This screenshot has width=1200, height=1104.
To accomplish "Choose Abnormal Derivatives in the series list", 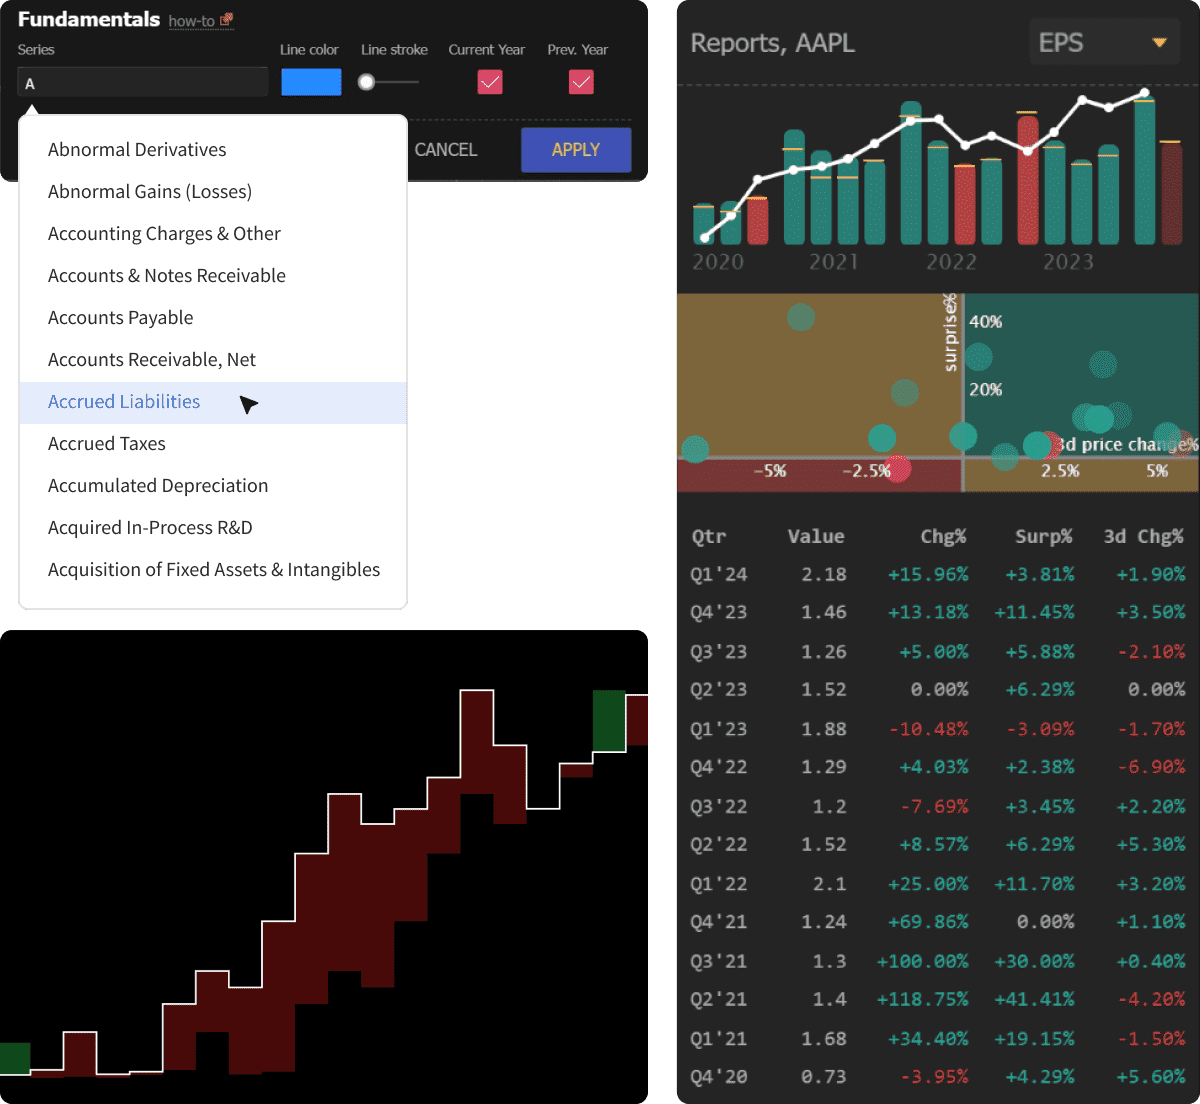I will point(137,150).
